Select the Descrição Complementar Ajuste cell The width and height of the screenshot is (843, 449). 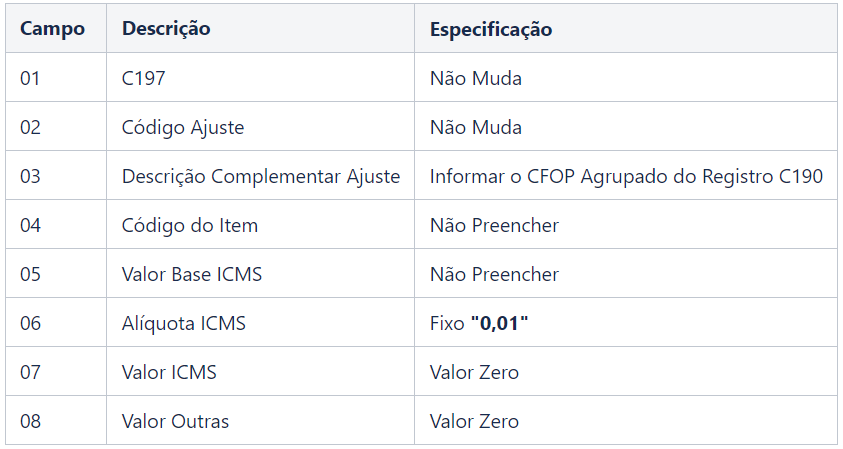(261, 176)
